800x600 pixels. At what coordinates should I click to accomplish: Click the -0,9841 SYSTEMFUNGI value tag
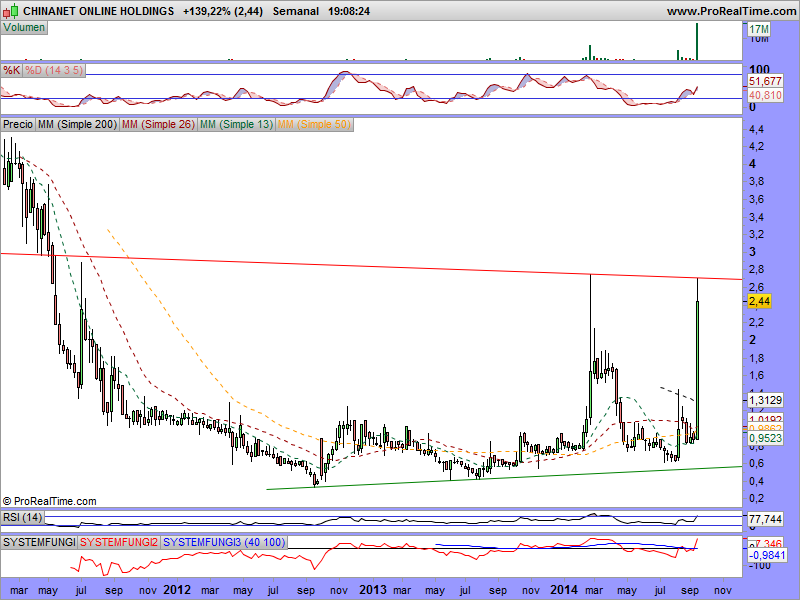(x=765, y=555)
